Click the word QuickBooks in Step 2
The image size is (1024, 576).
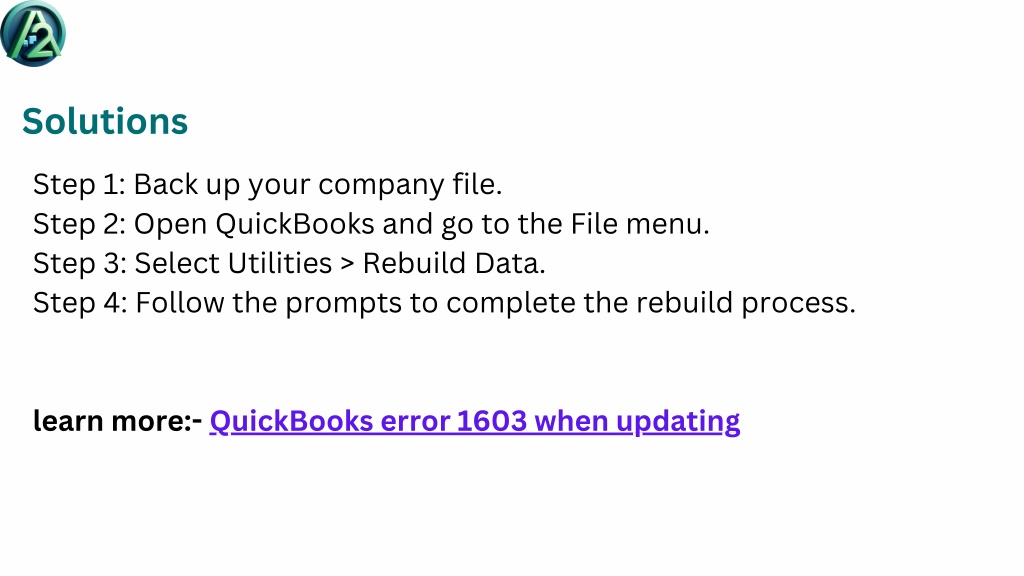pos(295,224)
